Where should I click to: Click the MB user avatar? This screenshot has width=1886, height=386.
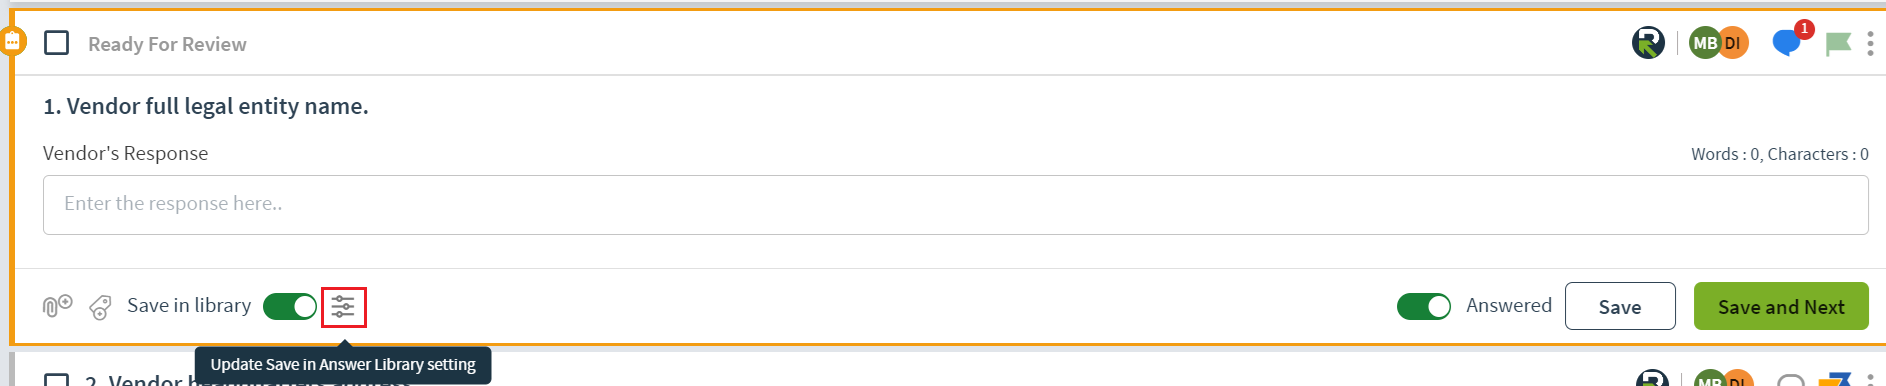point(1705,43)
